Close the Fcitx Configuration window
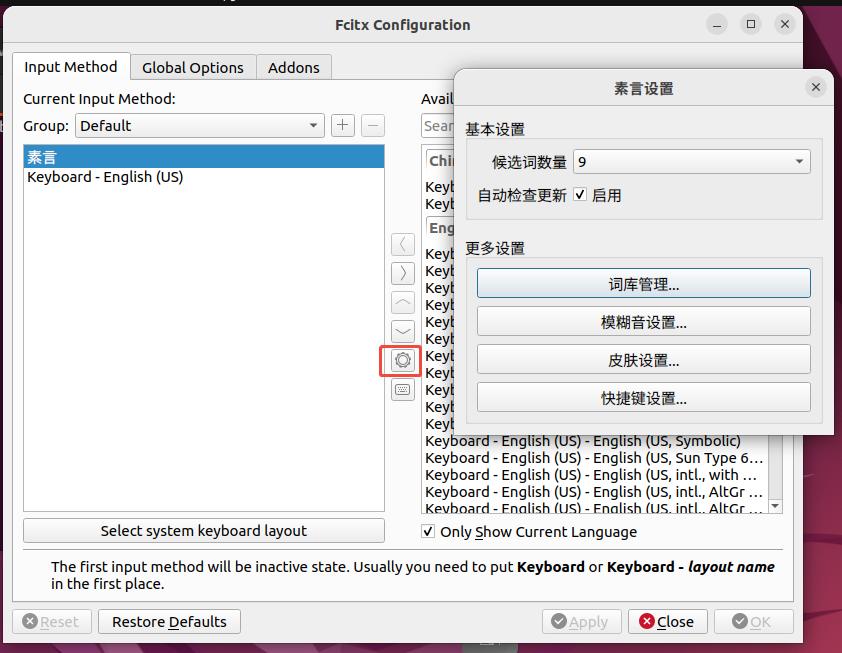 [x=785, y=24]
